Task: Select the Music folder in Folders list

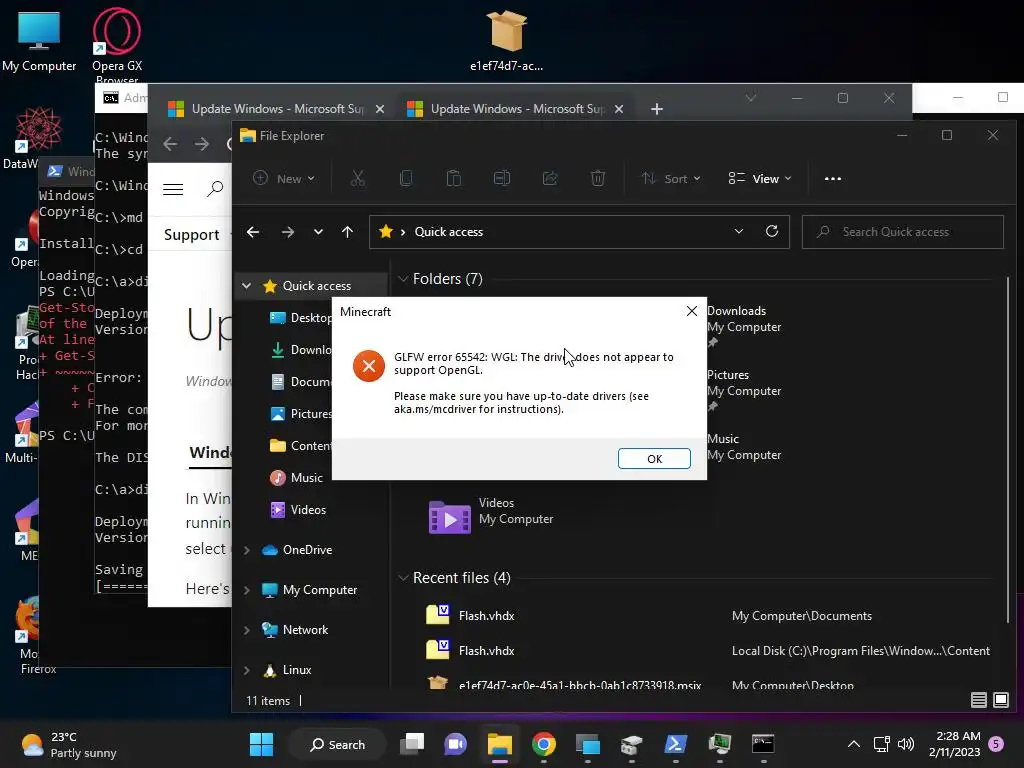Action: (744, 447)
